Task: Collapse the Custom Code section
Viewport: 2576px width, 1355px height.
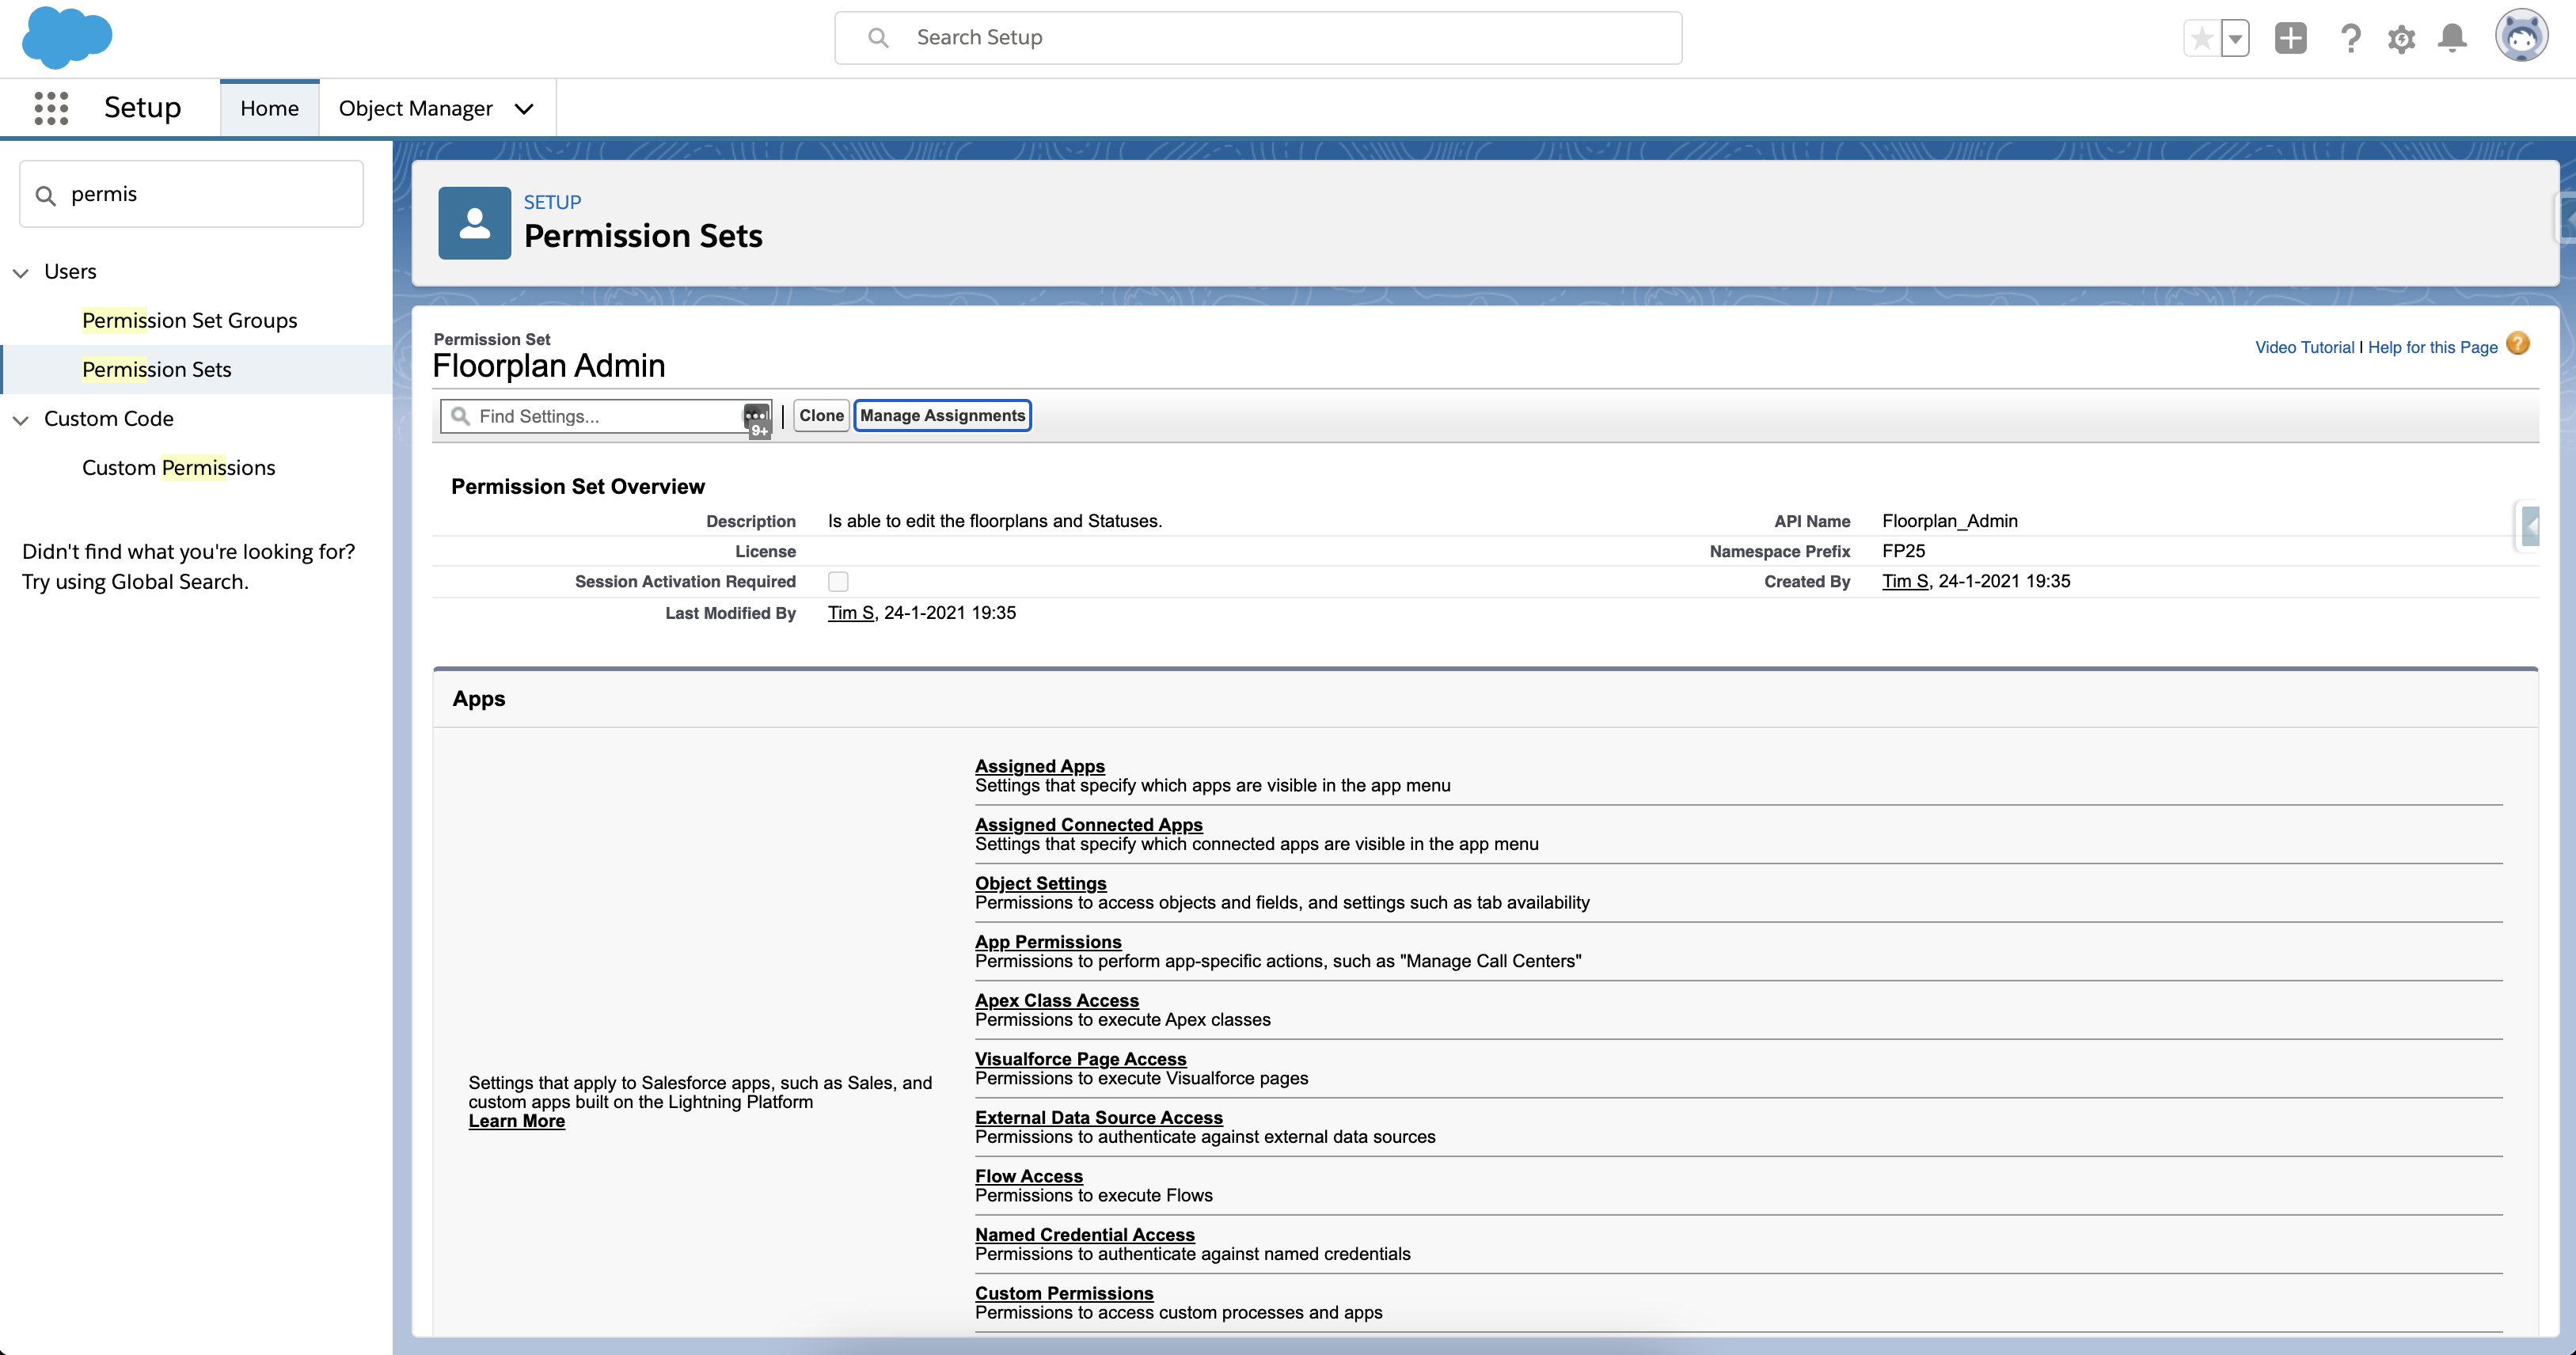Action: pyautogui.click(x=21, y=419)
